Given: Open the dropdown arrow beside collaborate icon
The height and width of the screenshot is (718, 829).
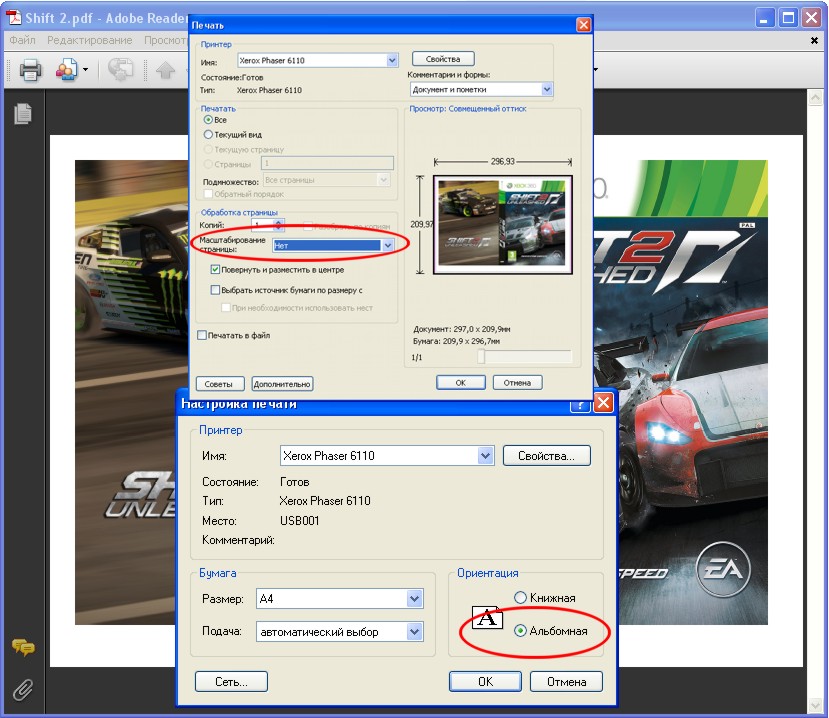Looking at the screenshot, I should coord(86,70).
